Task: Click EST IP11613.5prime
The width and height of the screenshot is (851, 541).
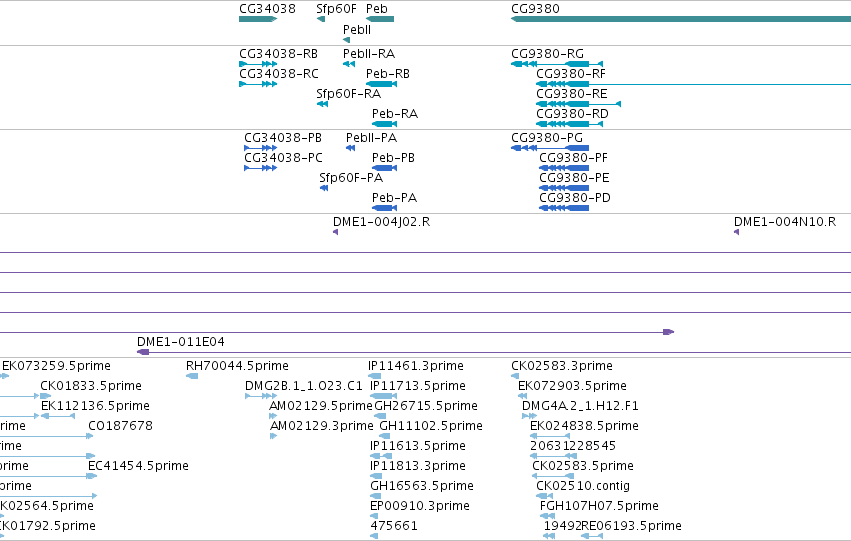Action: (x=380, y=456)
